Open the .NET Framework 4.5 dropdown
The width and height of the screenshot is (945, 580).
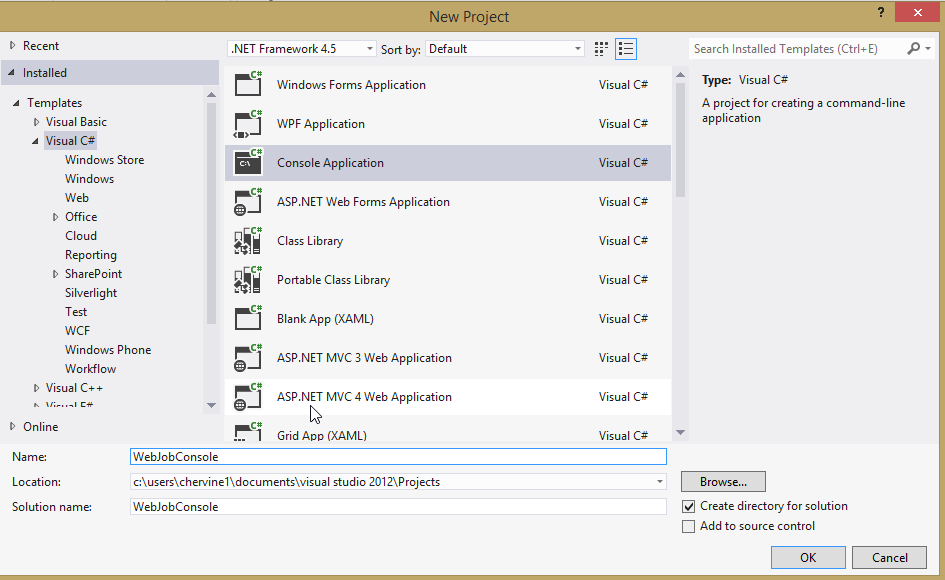pyautogui.click(x=302, y=49)
